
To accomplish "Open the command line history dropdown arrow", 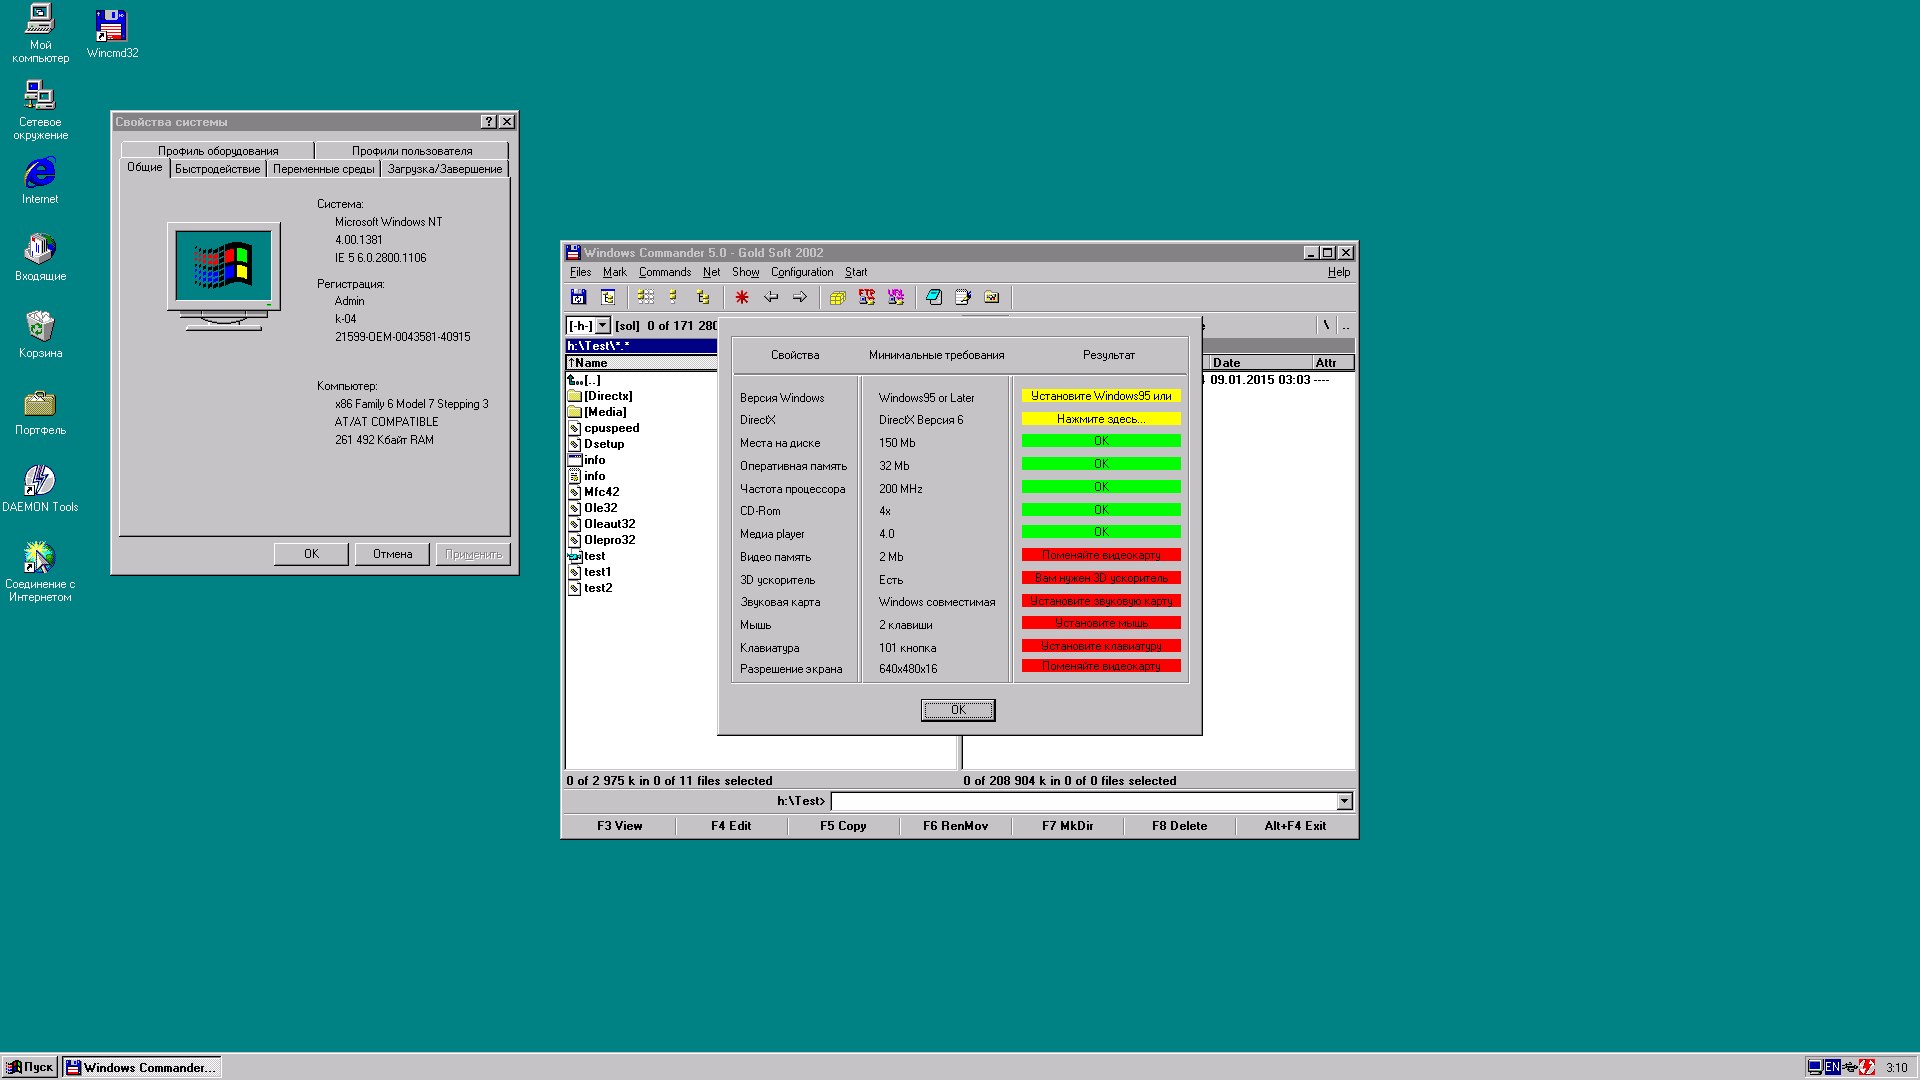I will coord(1344,801).
